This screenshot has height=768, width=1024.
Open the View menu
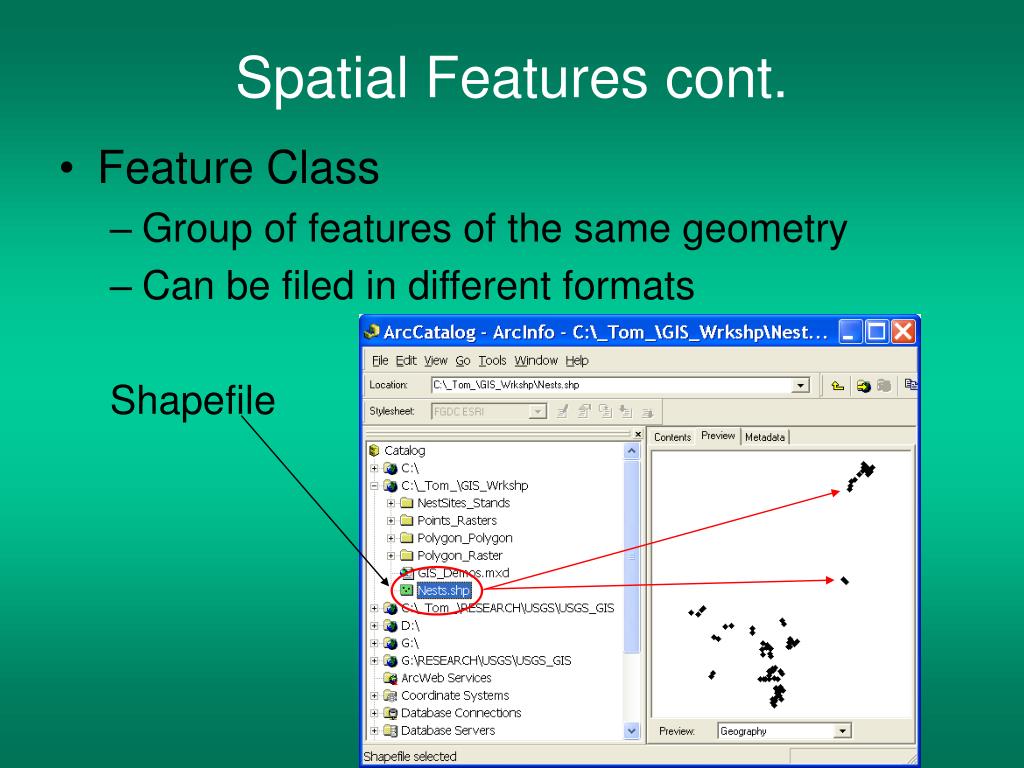[x=436, y=360]
